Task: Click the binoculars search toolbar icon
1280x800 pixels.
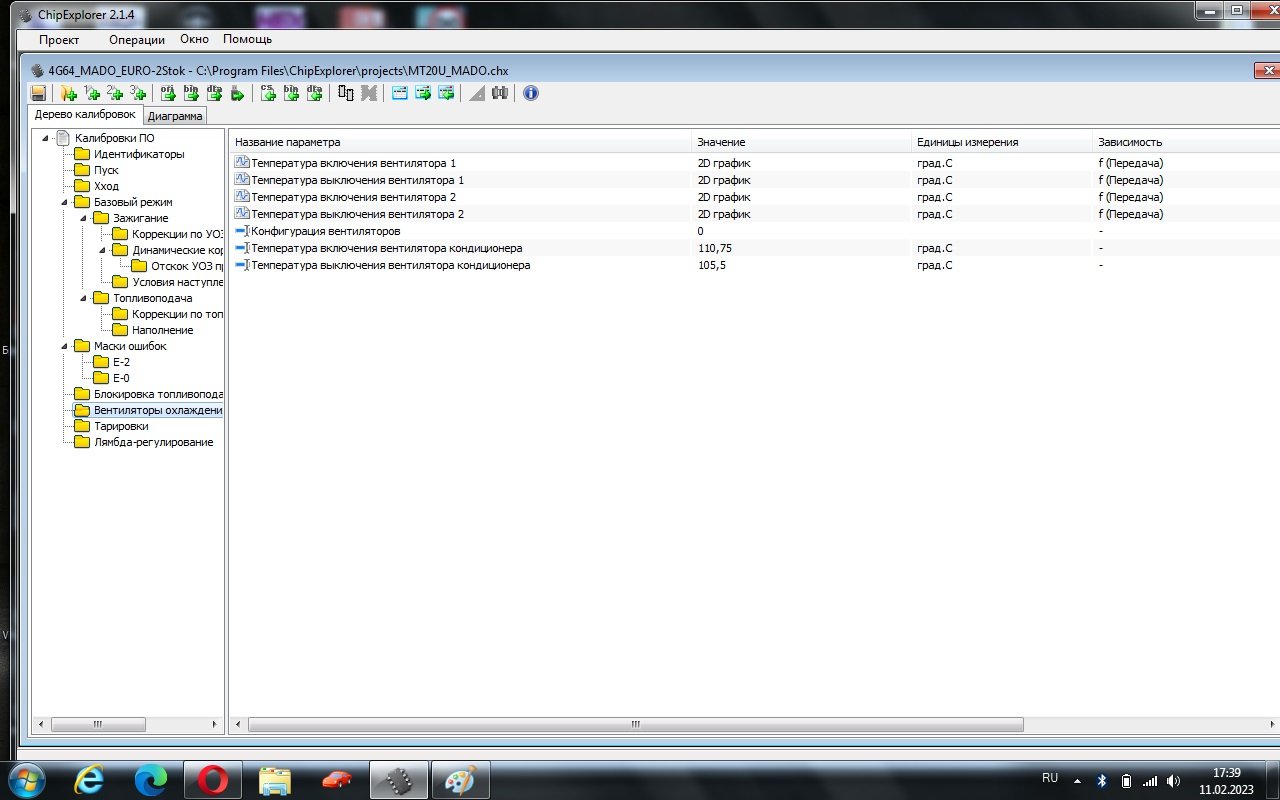Action: click(x=500, y=93)
